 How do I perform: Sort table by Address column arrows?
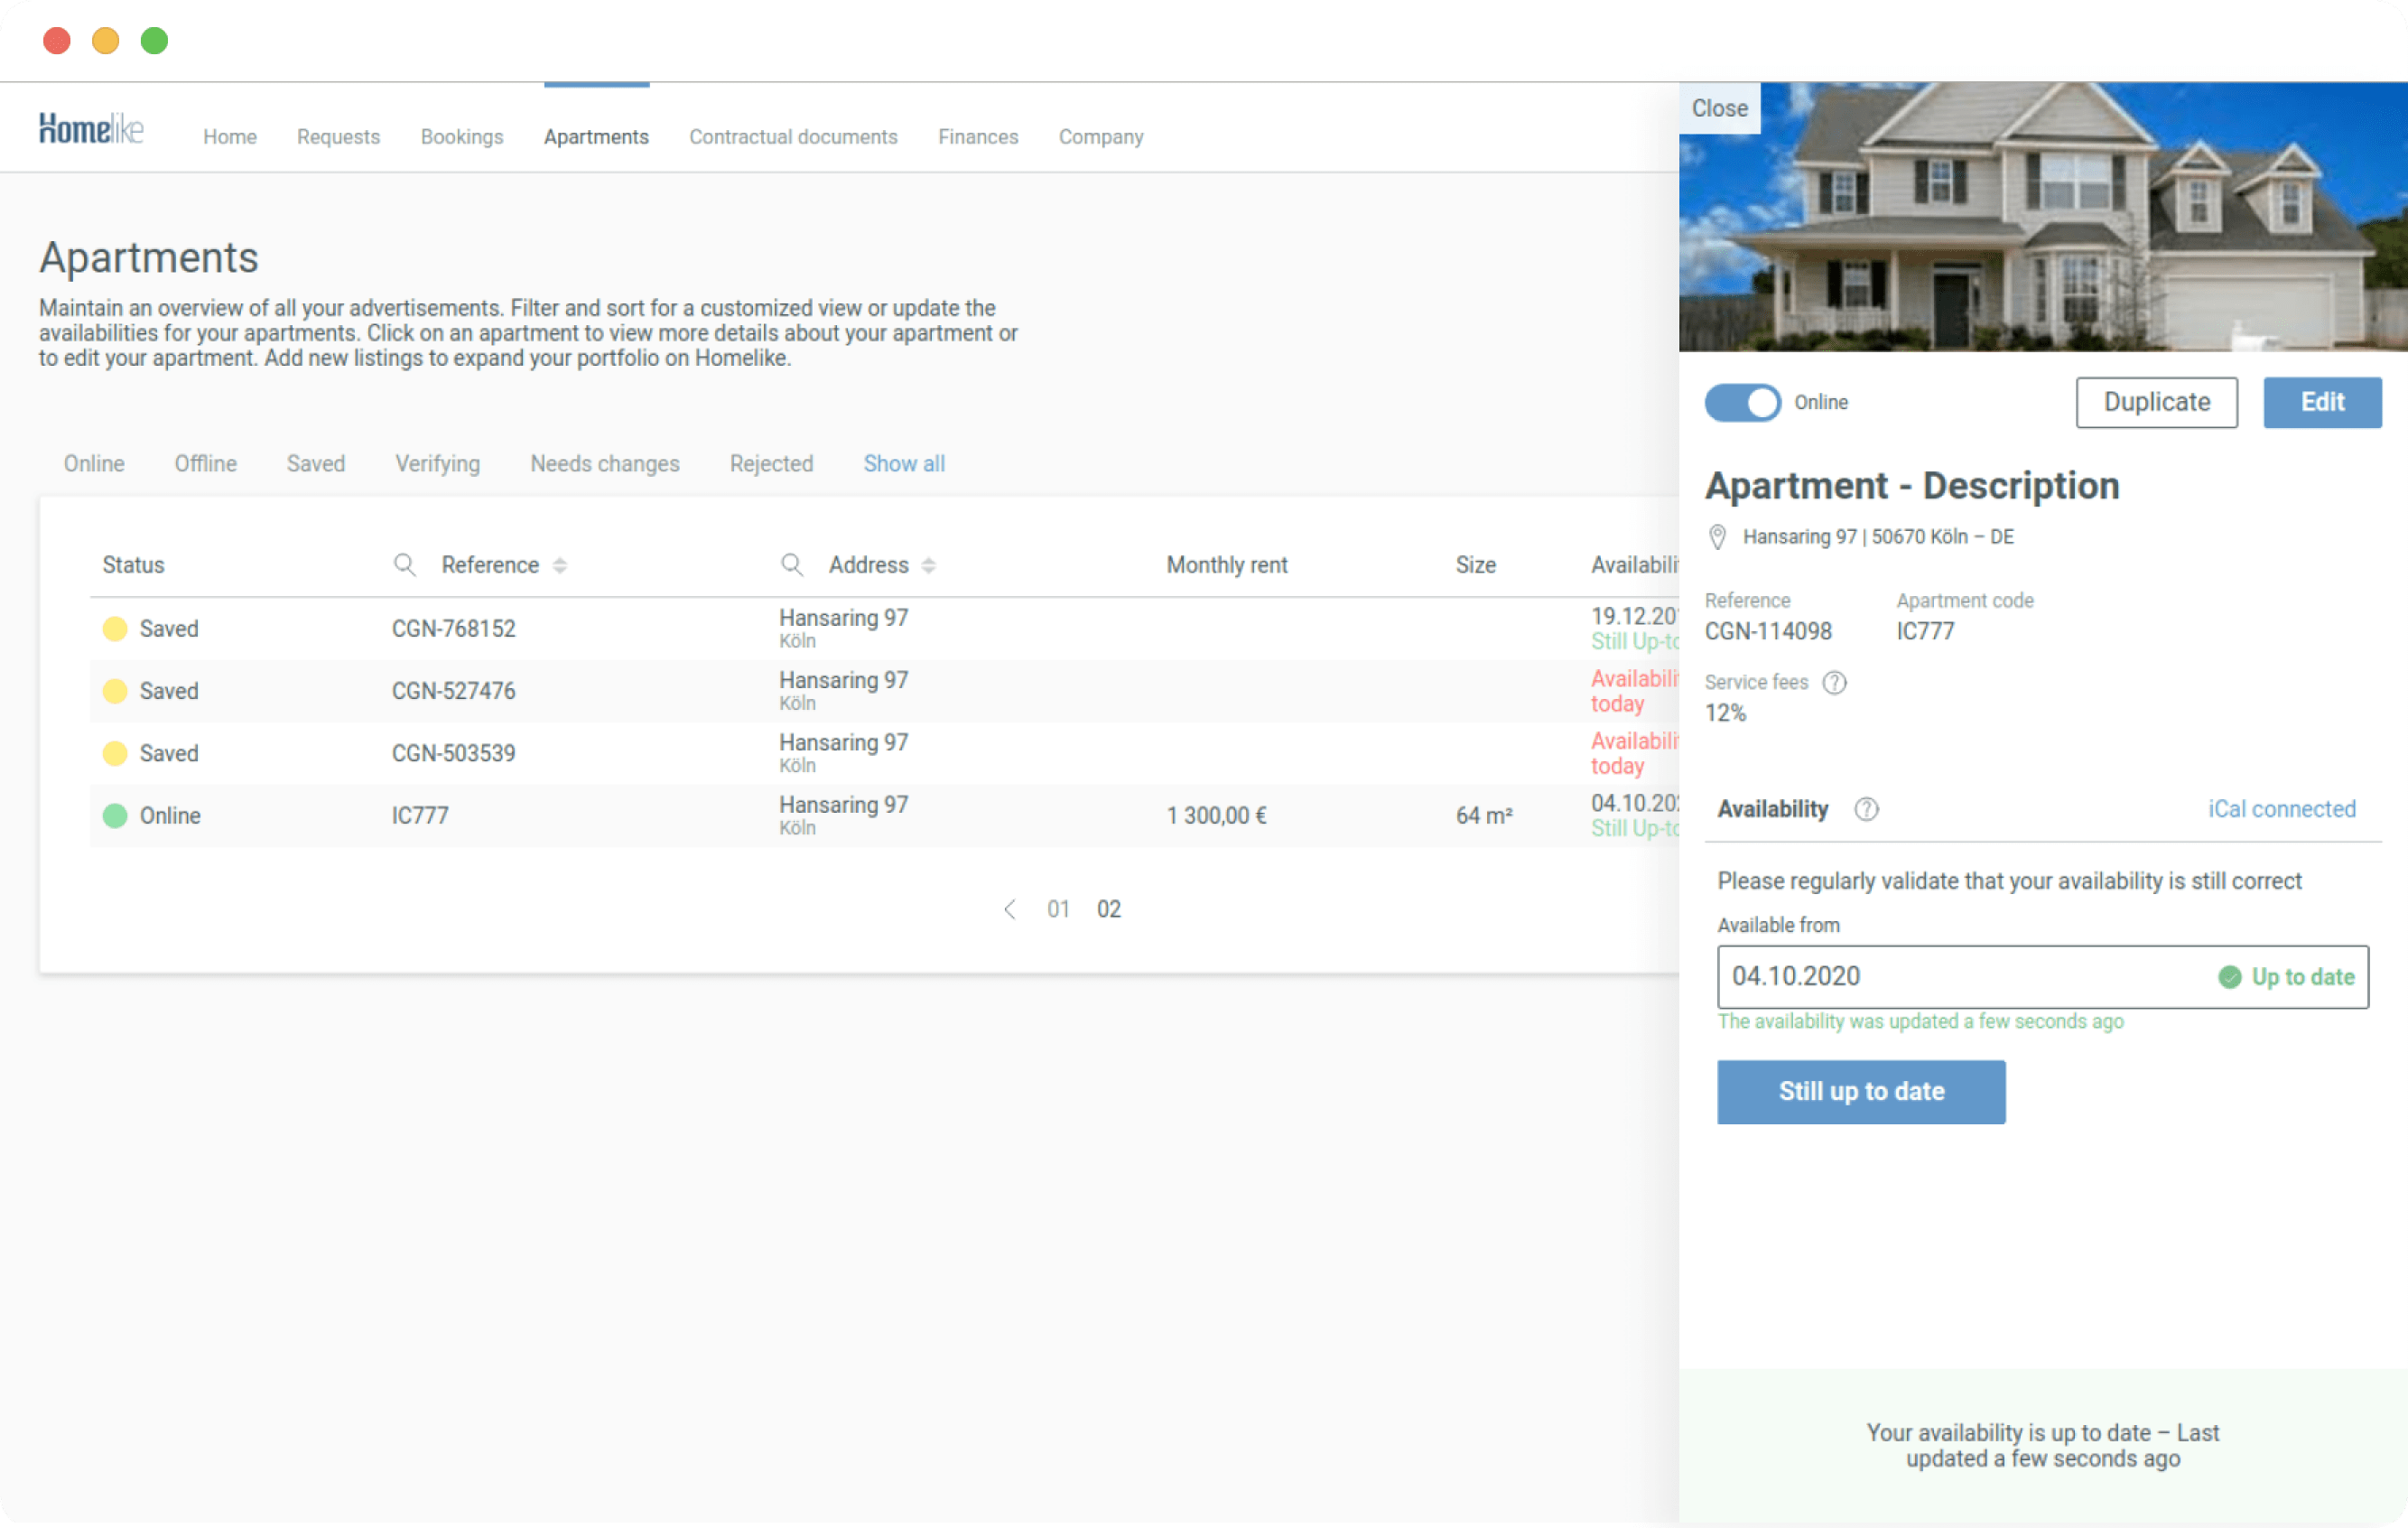tap(928, 565)
